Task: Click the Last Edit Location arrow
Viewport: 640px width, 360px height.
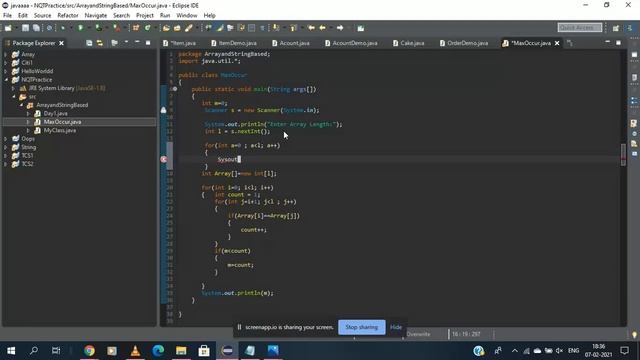Action: click(x=311, y=28)
